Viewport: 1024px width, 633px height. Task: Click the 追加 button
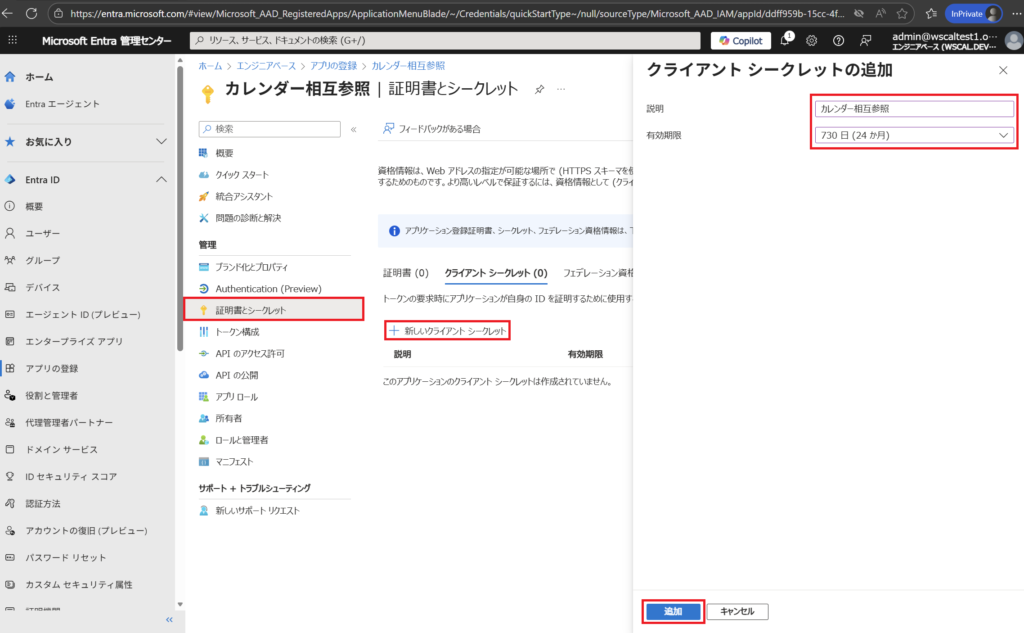(673, 611)
